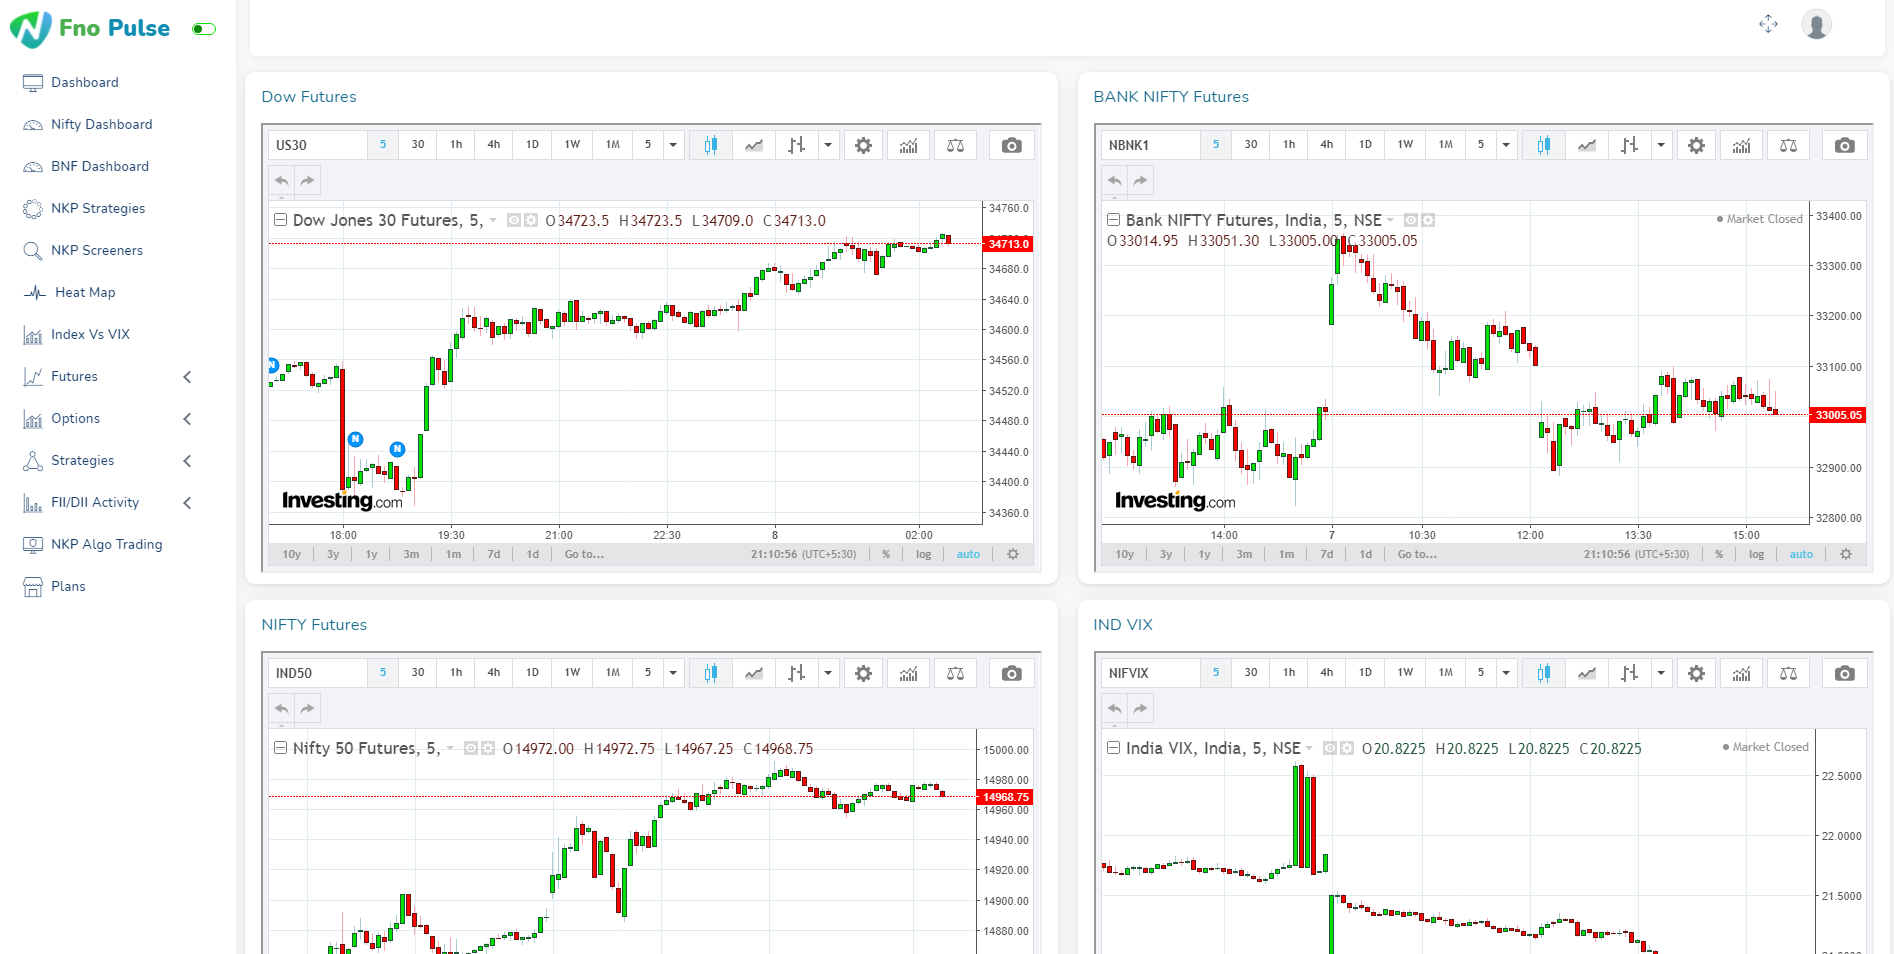
Task: Click the area line style icon on NIFTY Futures chart
Action: click(754, 673)
